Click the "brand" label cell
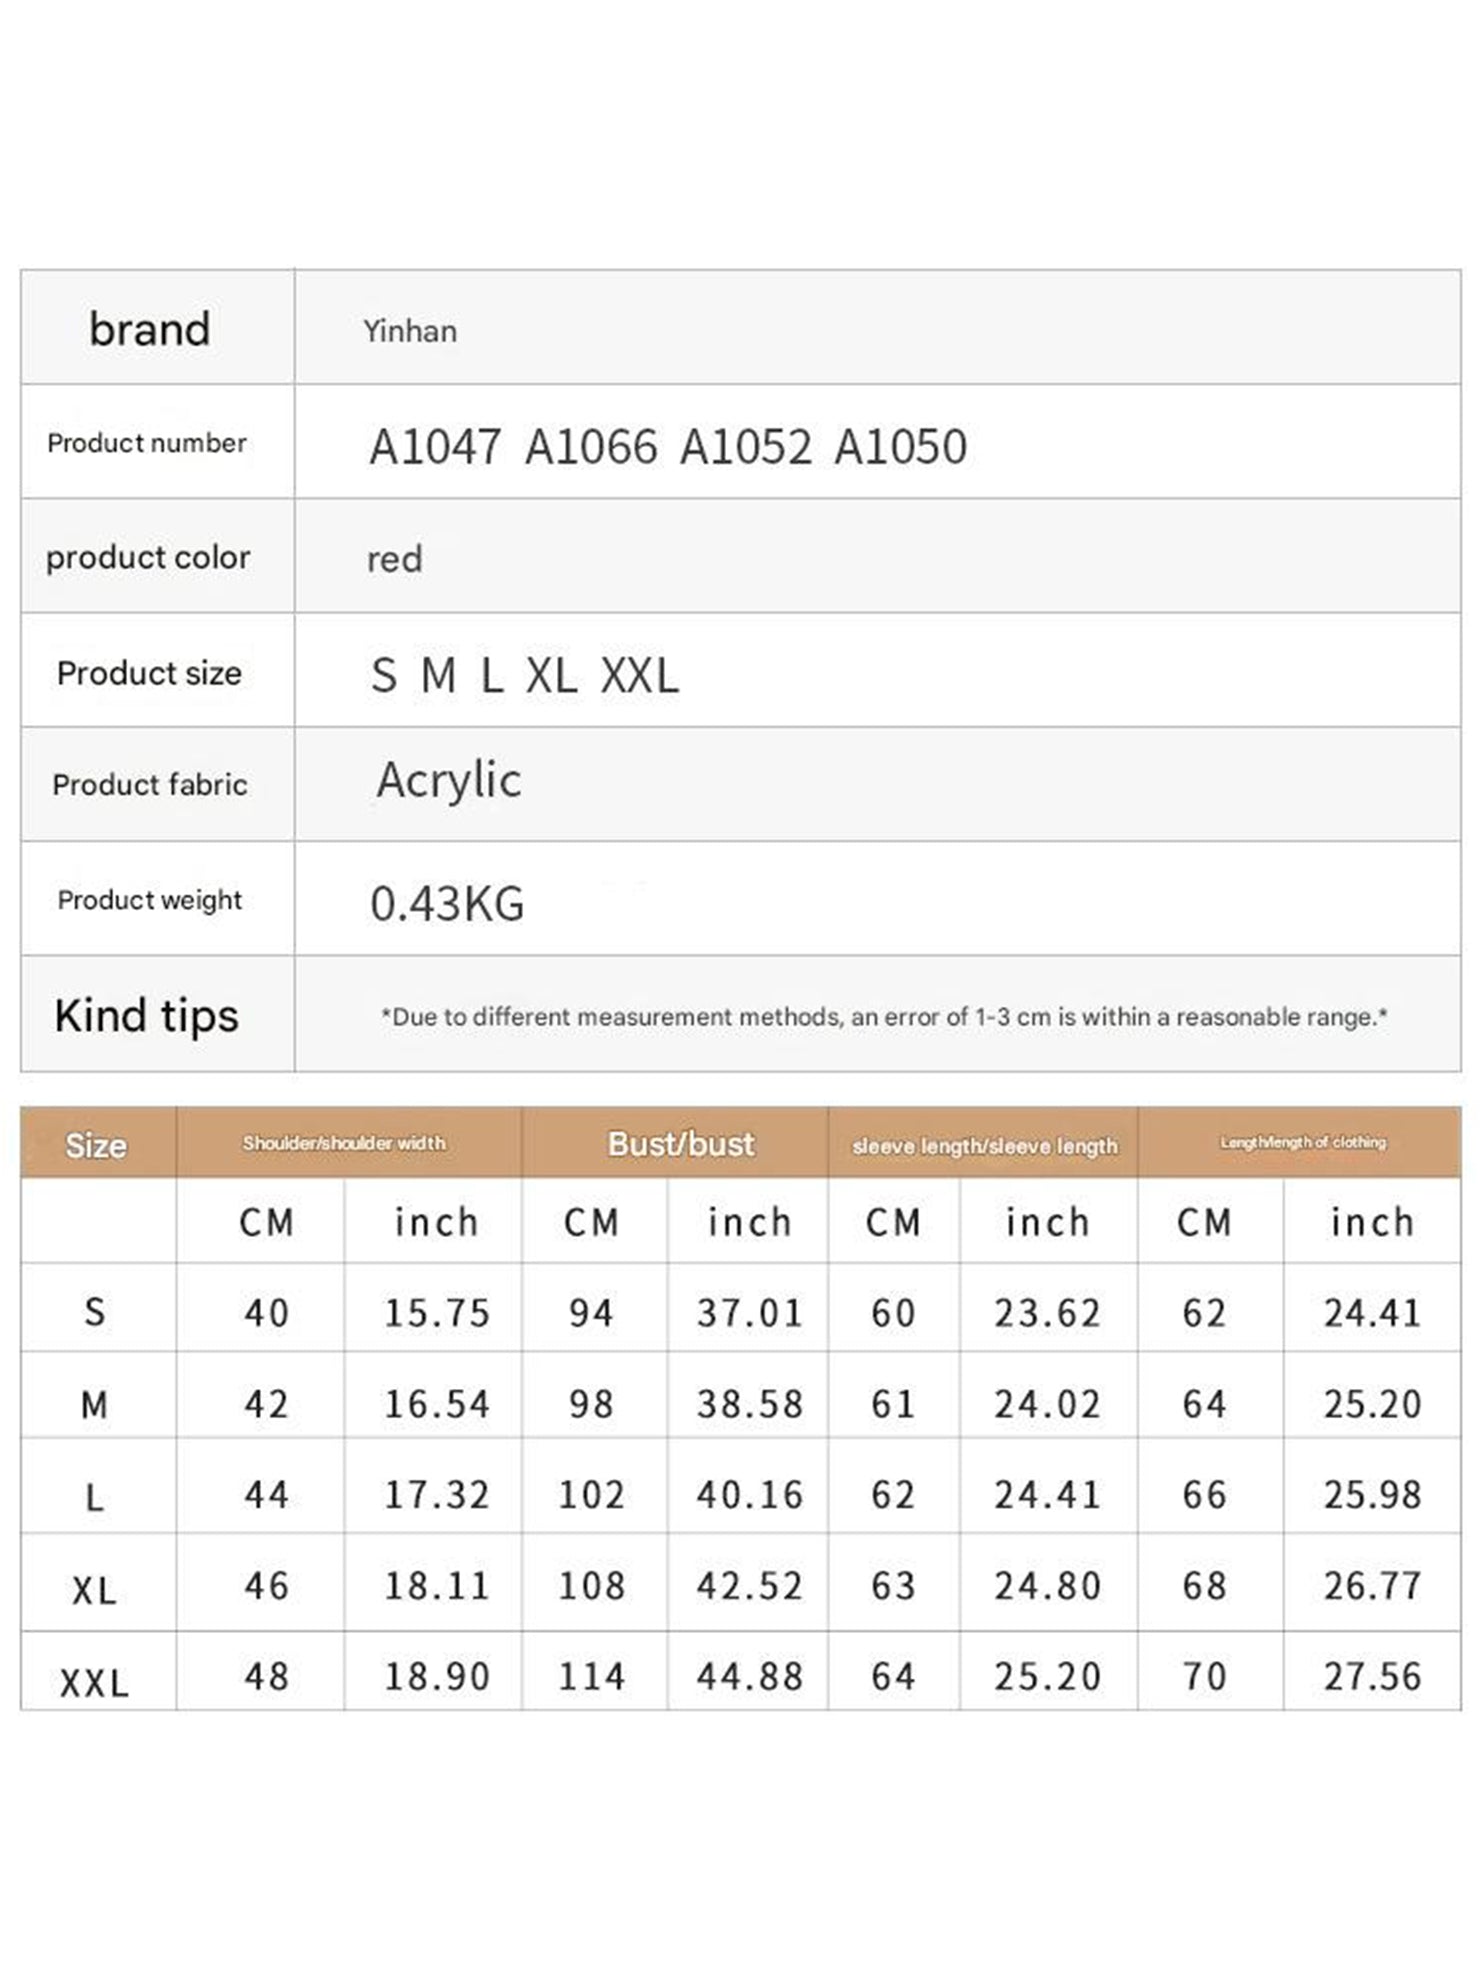This screenshot has height=1966, width=1482. 150,329
